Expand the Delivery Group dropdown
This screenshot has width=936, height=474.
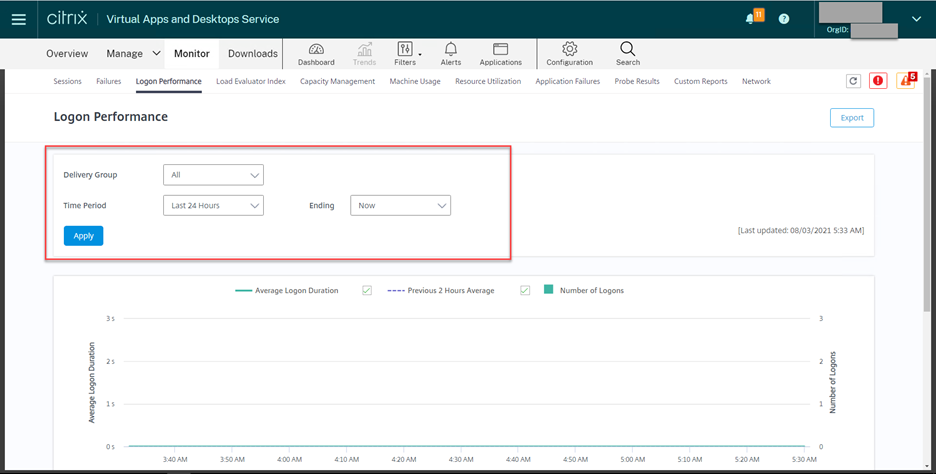[213, 175]
